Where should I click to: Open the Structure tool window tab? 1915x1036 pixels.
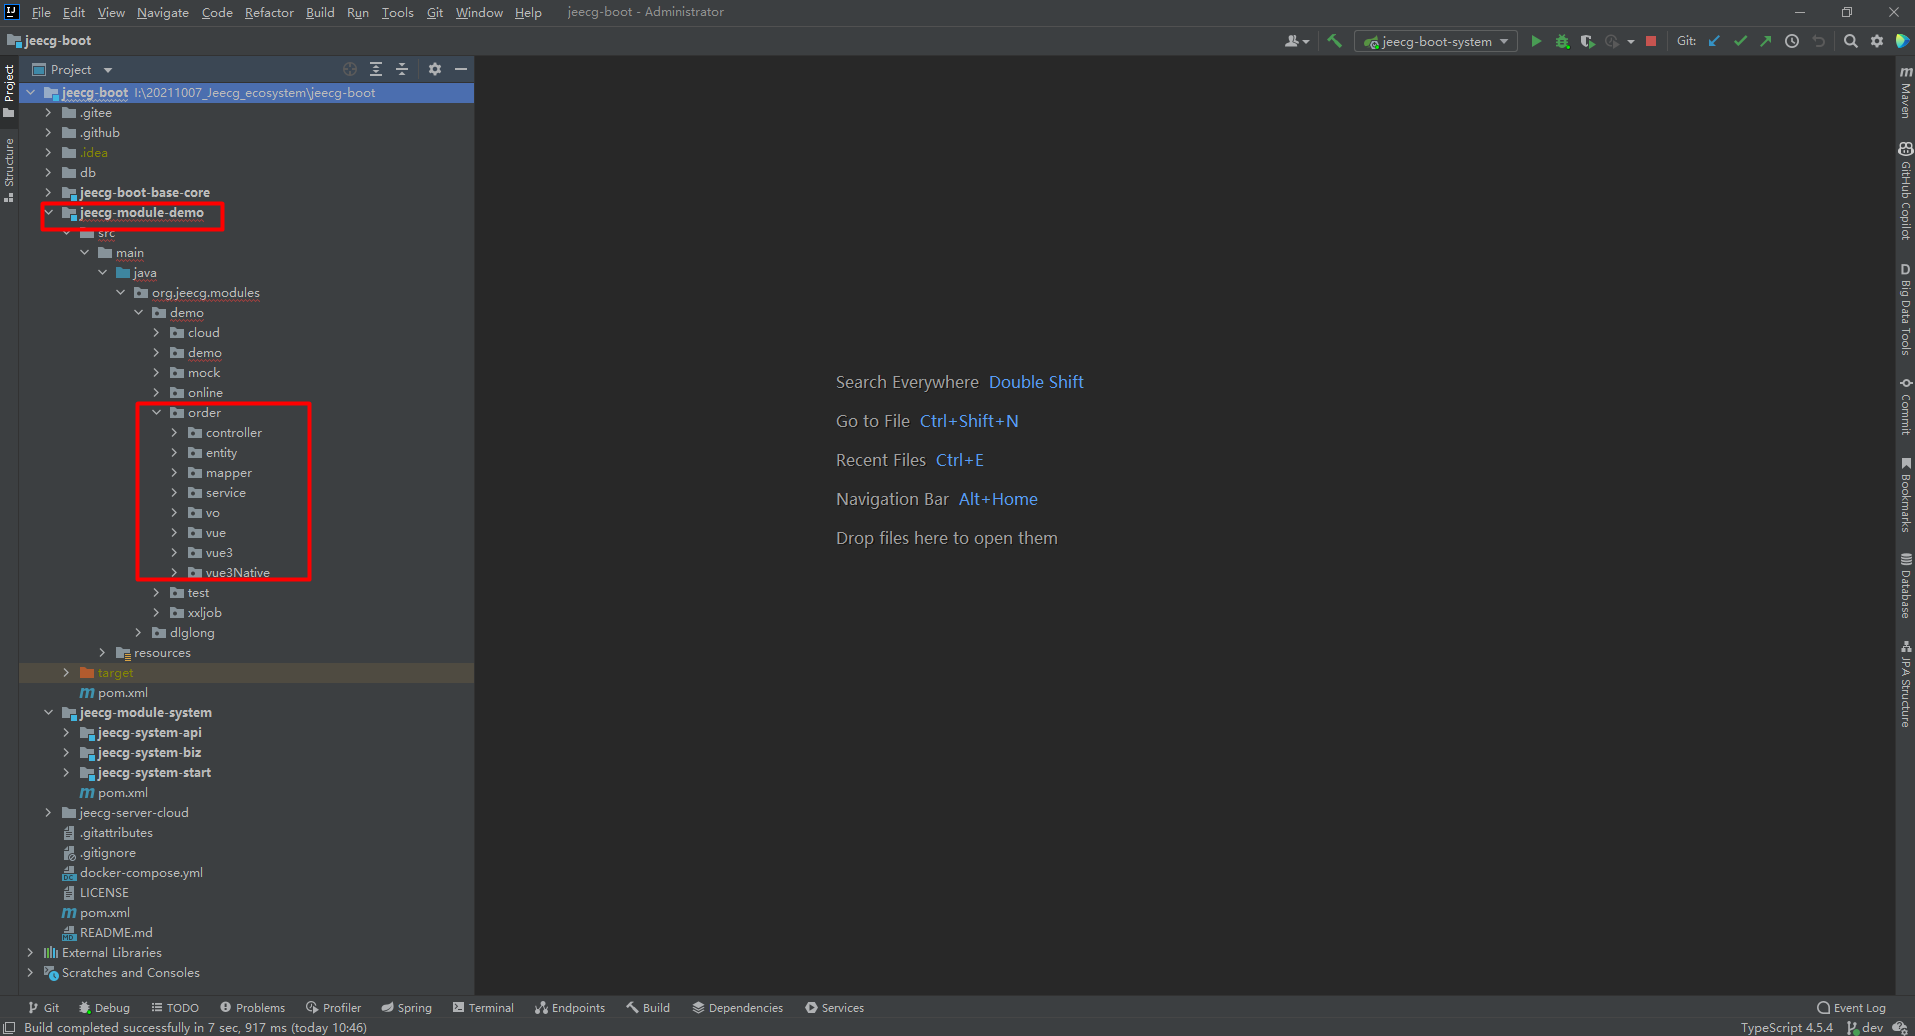pyautogui.click(x=9, y=169)
